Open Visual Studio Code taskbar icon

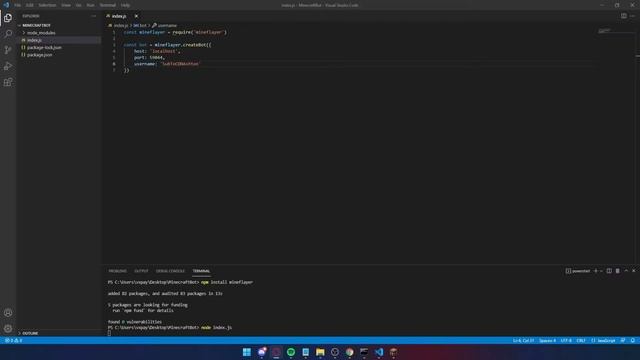click(379, 352)
